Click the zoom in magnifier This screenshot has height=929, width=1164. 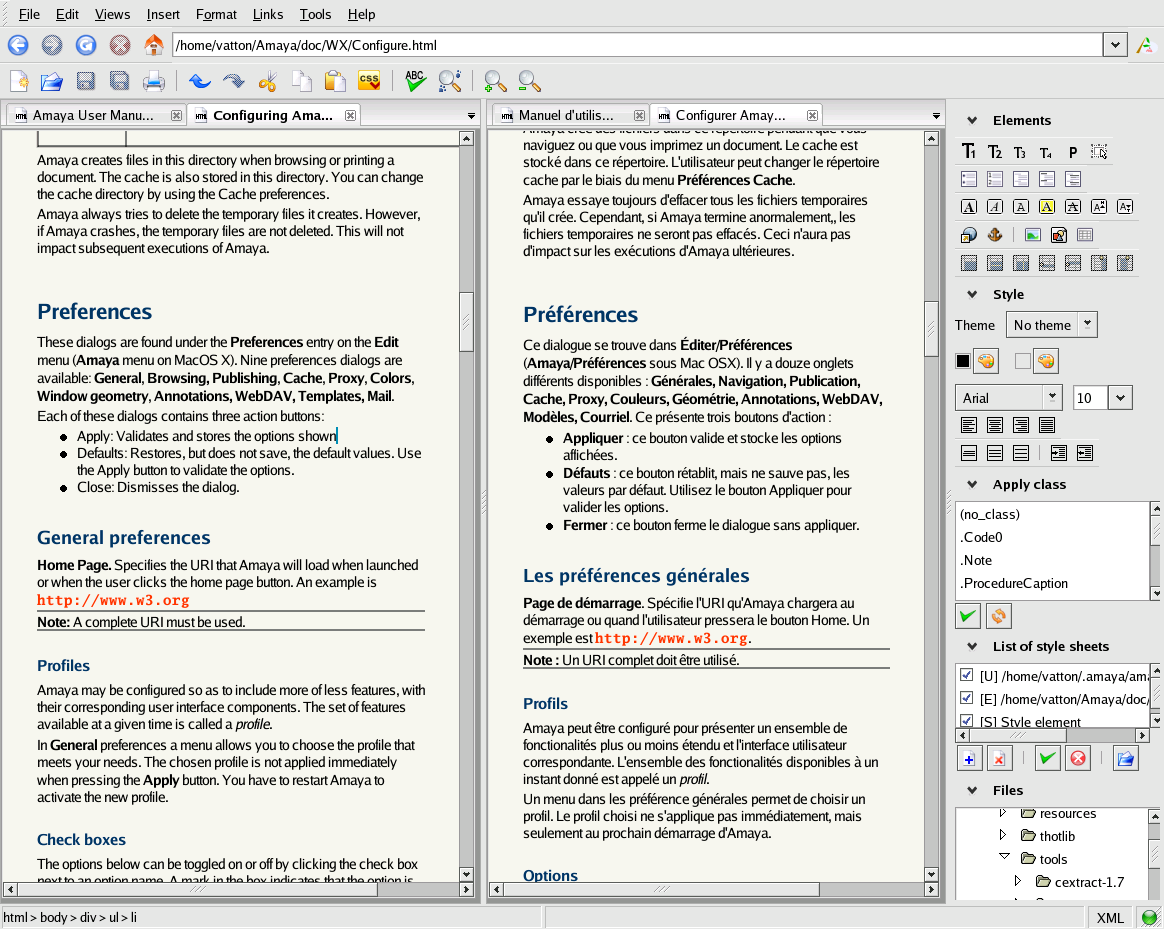click(x=494, y=81)
